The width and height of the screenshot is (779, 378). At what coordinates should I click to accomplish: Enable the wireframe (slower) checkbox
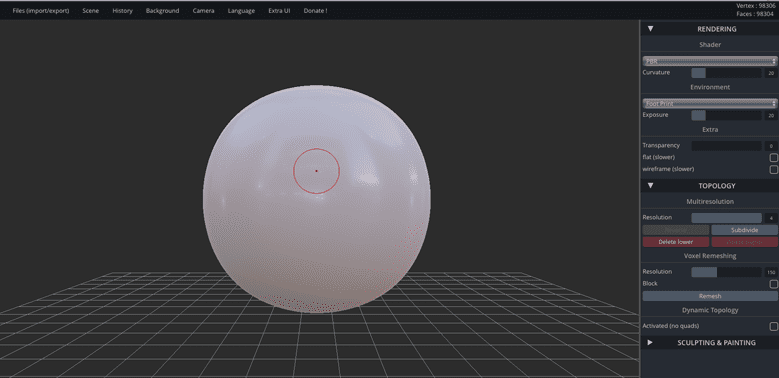coord(774,169)
